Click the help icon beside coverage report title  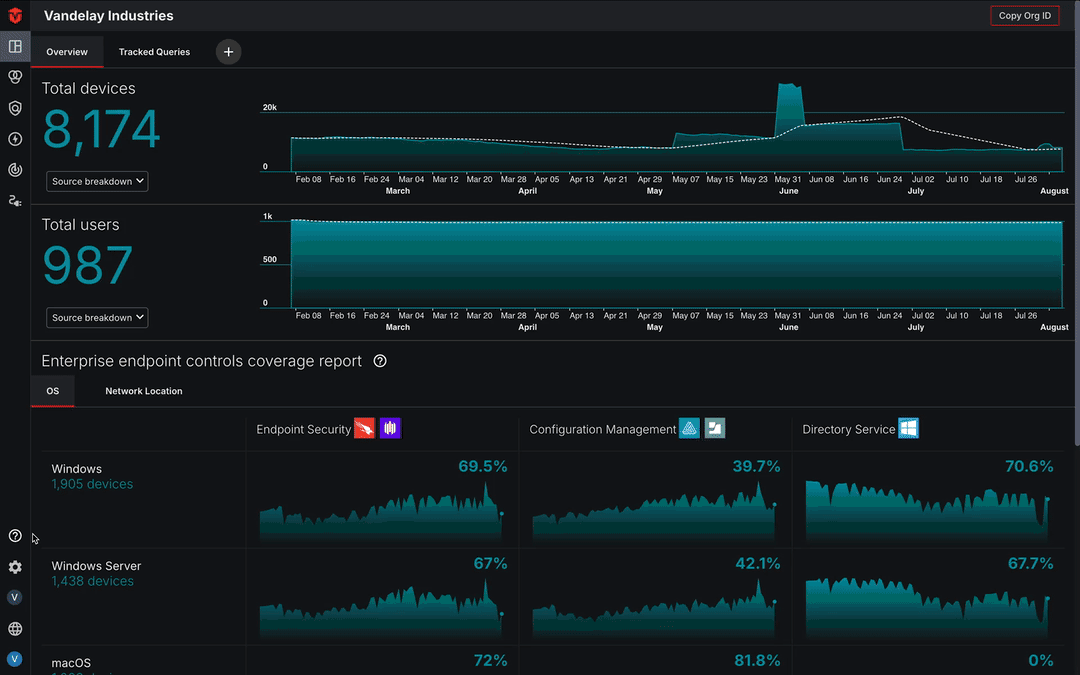coord(380,361)
